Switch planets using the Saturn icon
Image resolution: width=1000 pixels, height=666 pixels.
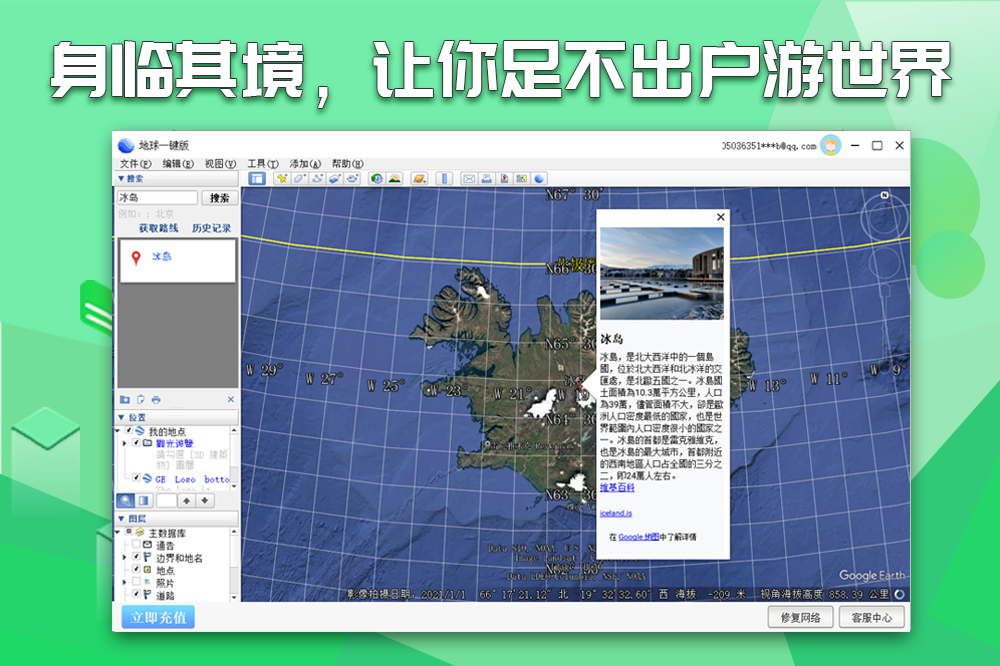coord(420,178)
